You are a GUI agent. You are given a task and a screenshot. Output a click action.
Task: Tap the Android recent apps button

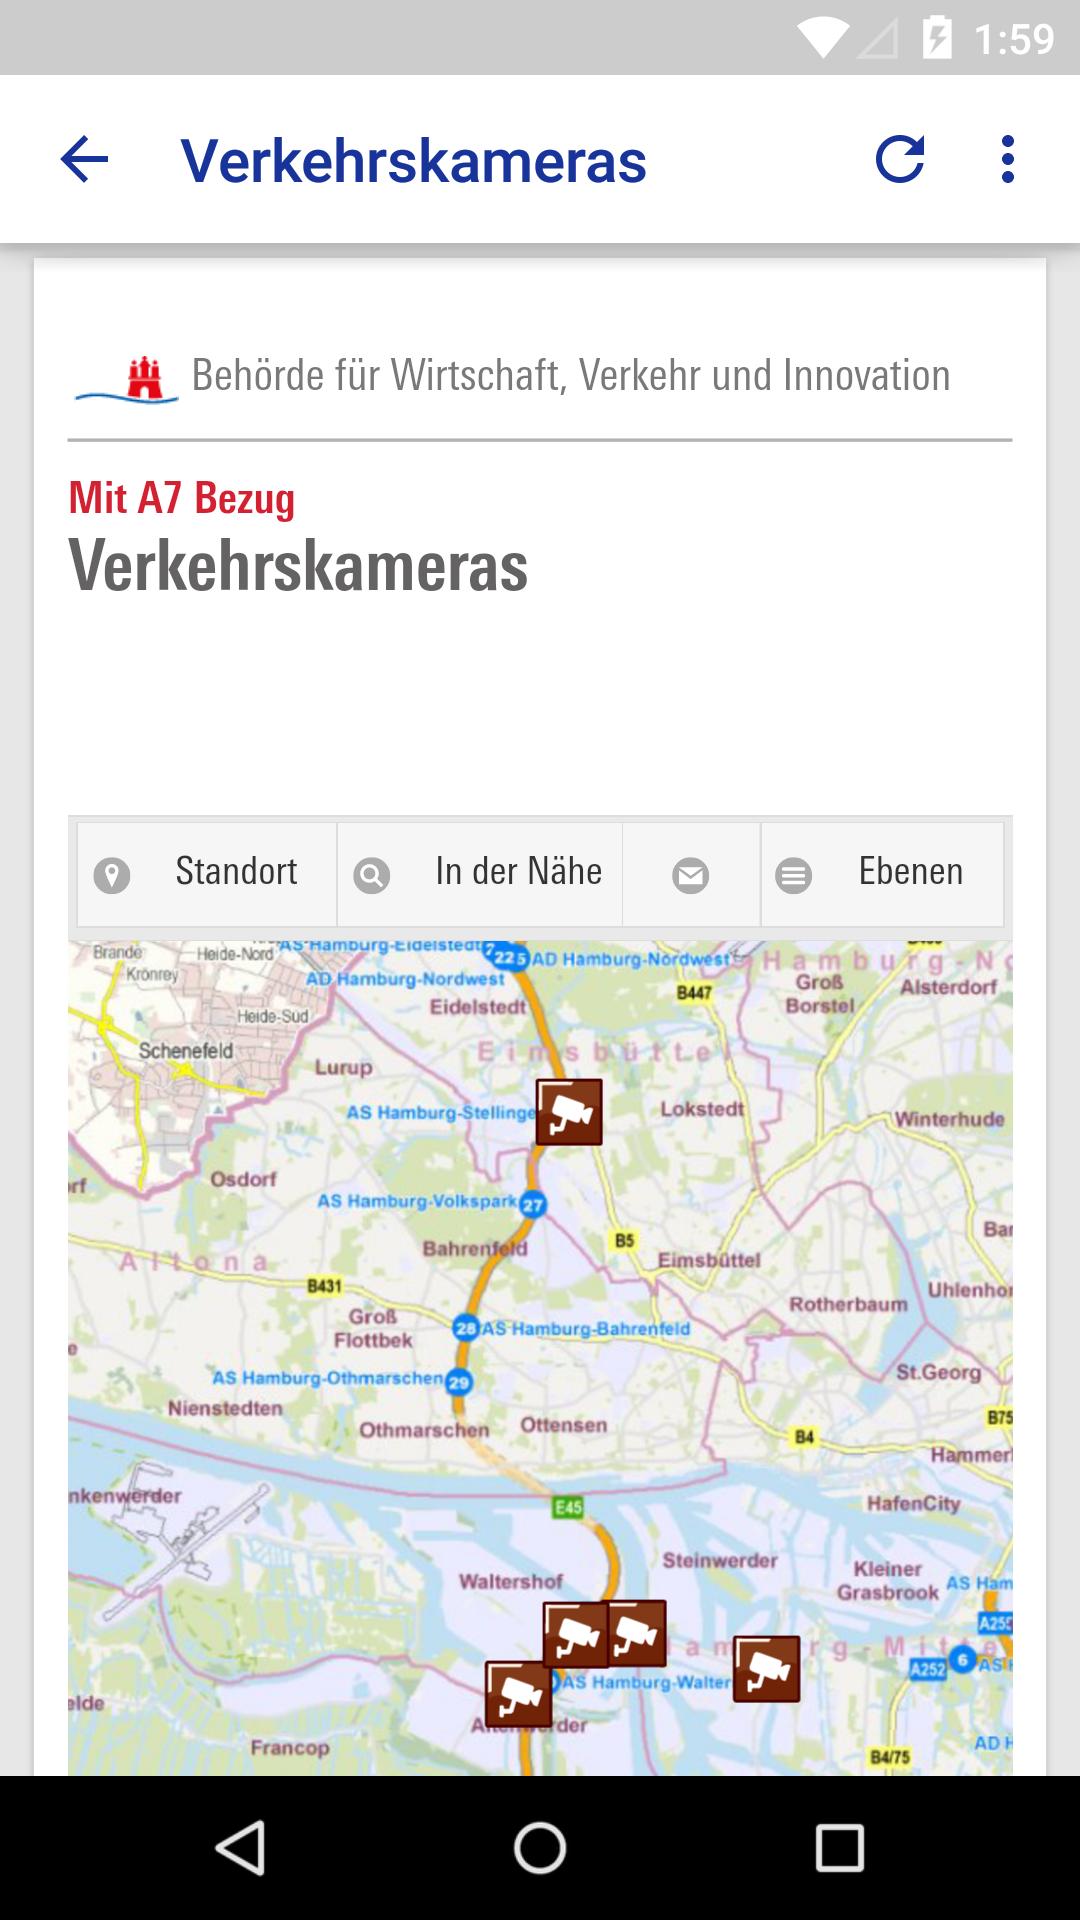click(x=839, y=1847)
